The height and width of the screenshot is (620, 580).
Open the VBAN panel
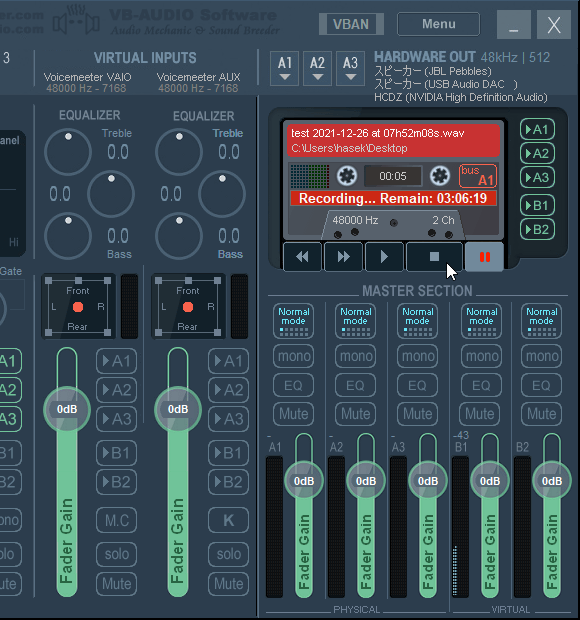coord(351,24)
